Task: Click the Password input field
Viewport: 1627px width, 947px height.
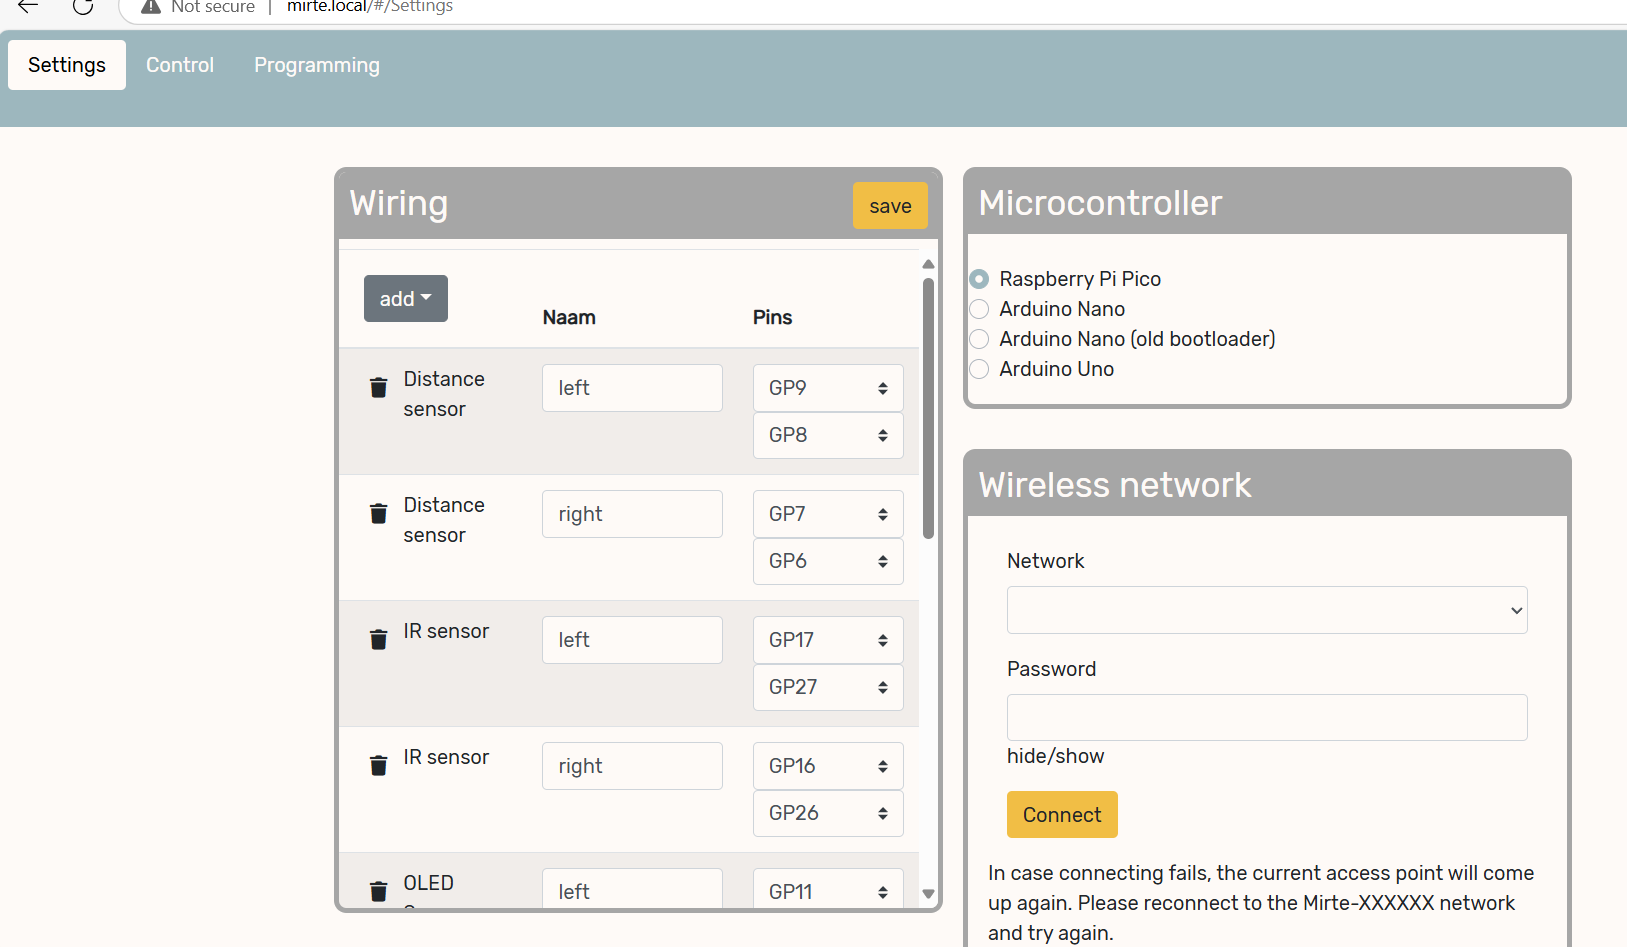Action: (1267, 717)
